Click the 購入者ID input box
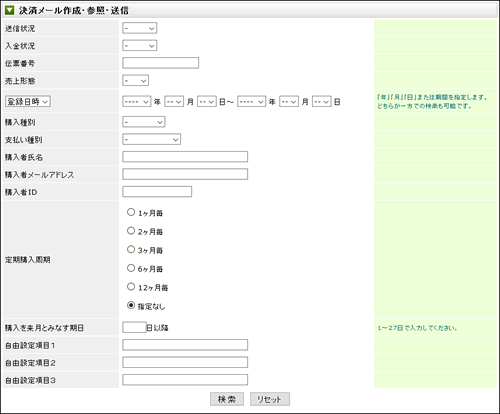The height and width of the screenshot is (414, 500). tap(157, 192)
